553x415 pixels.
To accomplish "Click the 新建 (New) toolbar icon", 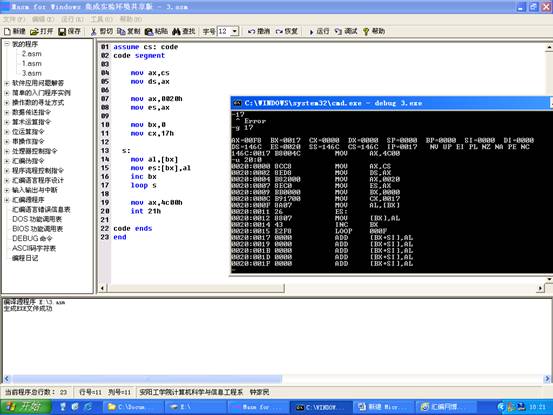I will point(15,31).
